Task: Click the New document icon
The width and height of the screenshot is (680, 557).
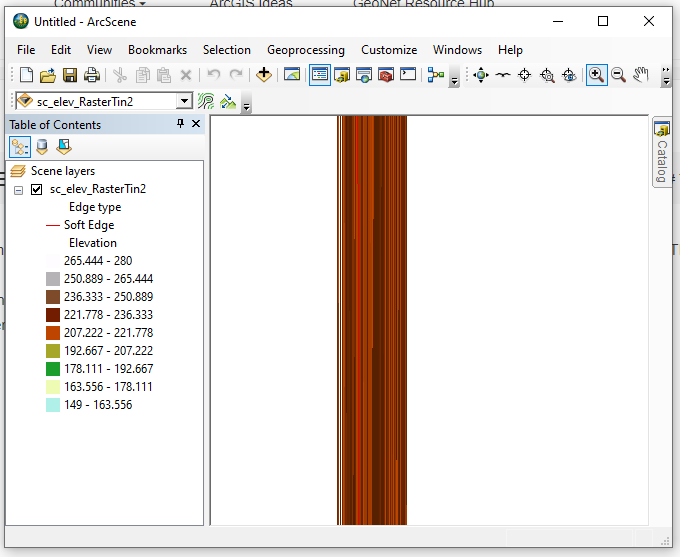Action: pyautogui.click(x=26, y=75)
